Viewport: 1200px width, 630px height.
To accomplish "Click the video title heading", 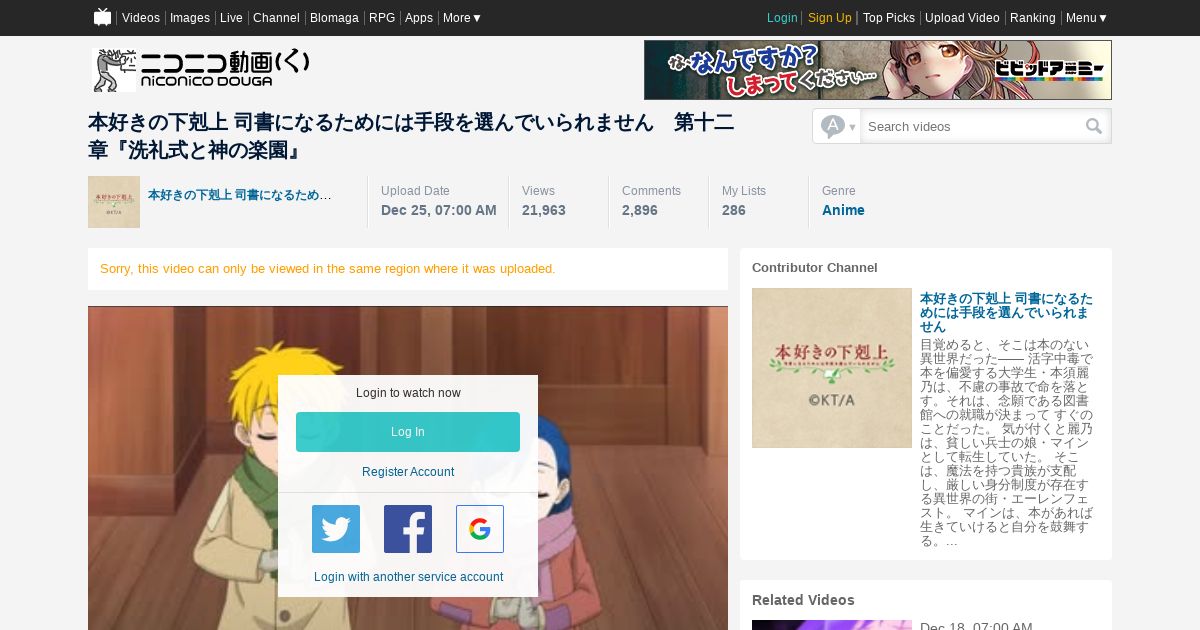I will pos(411,136).
